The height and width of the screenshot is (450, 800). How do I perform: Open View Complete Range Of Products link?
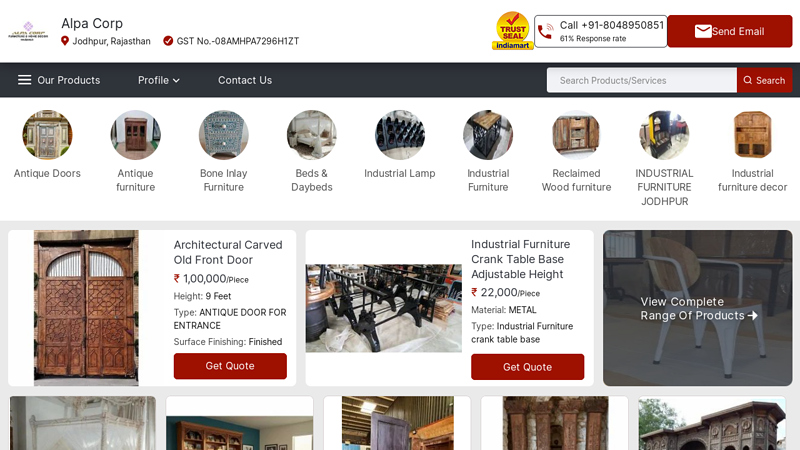click(x=697, y=308)
